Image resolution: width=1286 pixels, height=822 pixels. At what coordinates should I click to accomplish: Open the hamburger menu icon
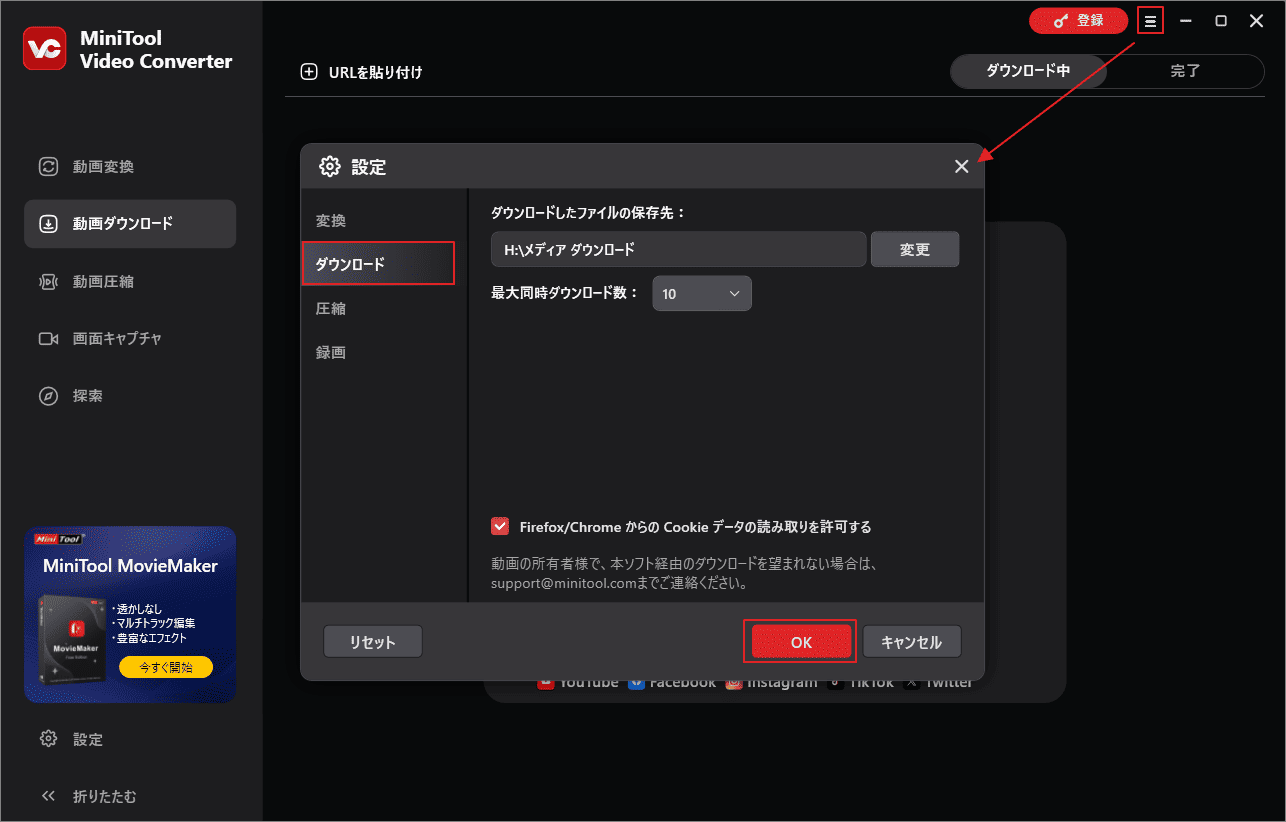pos(1150,21)
